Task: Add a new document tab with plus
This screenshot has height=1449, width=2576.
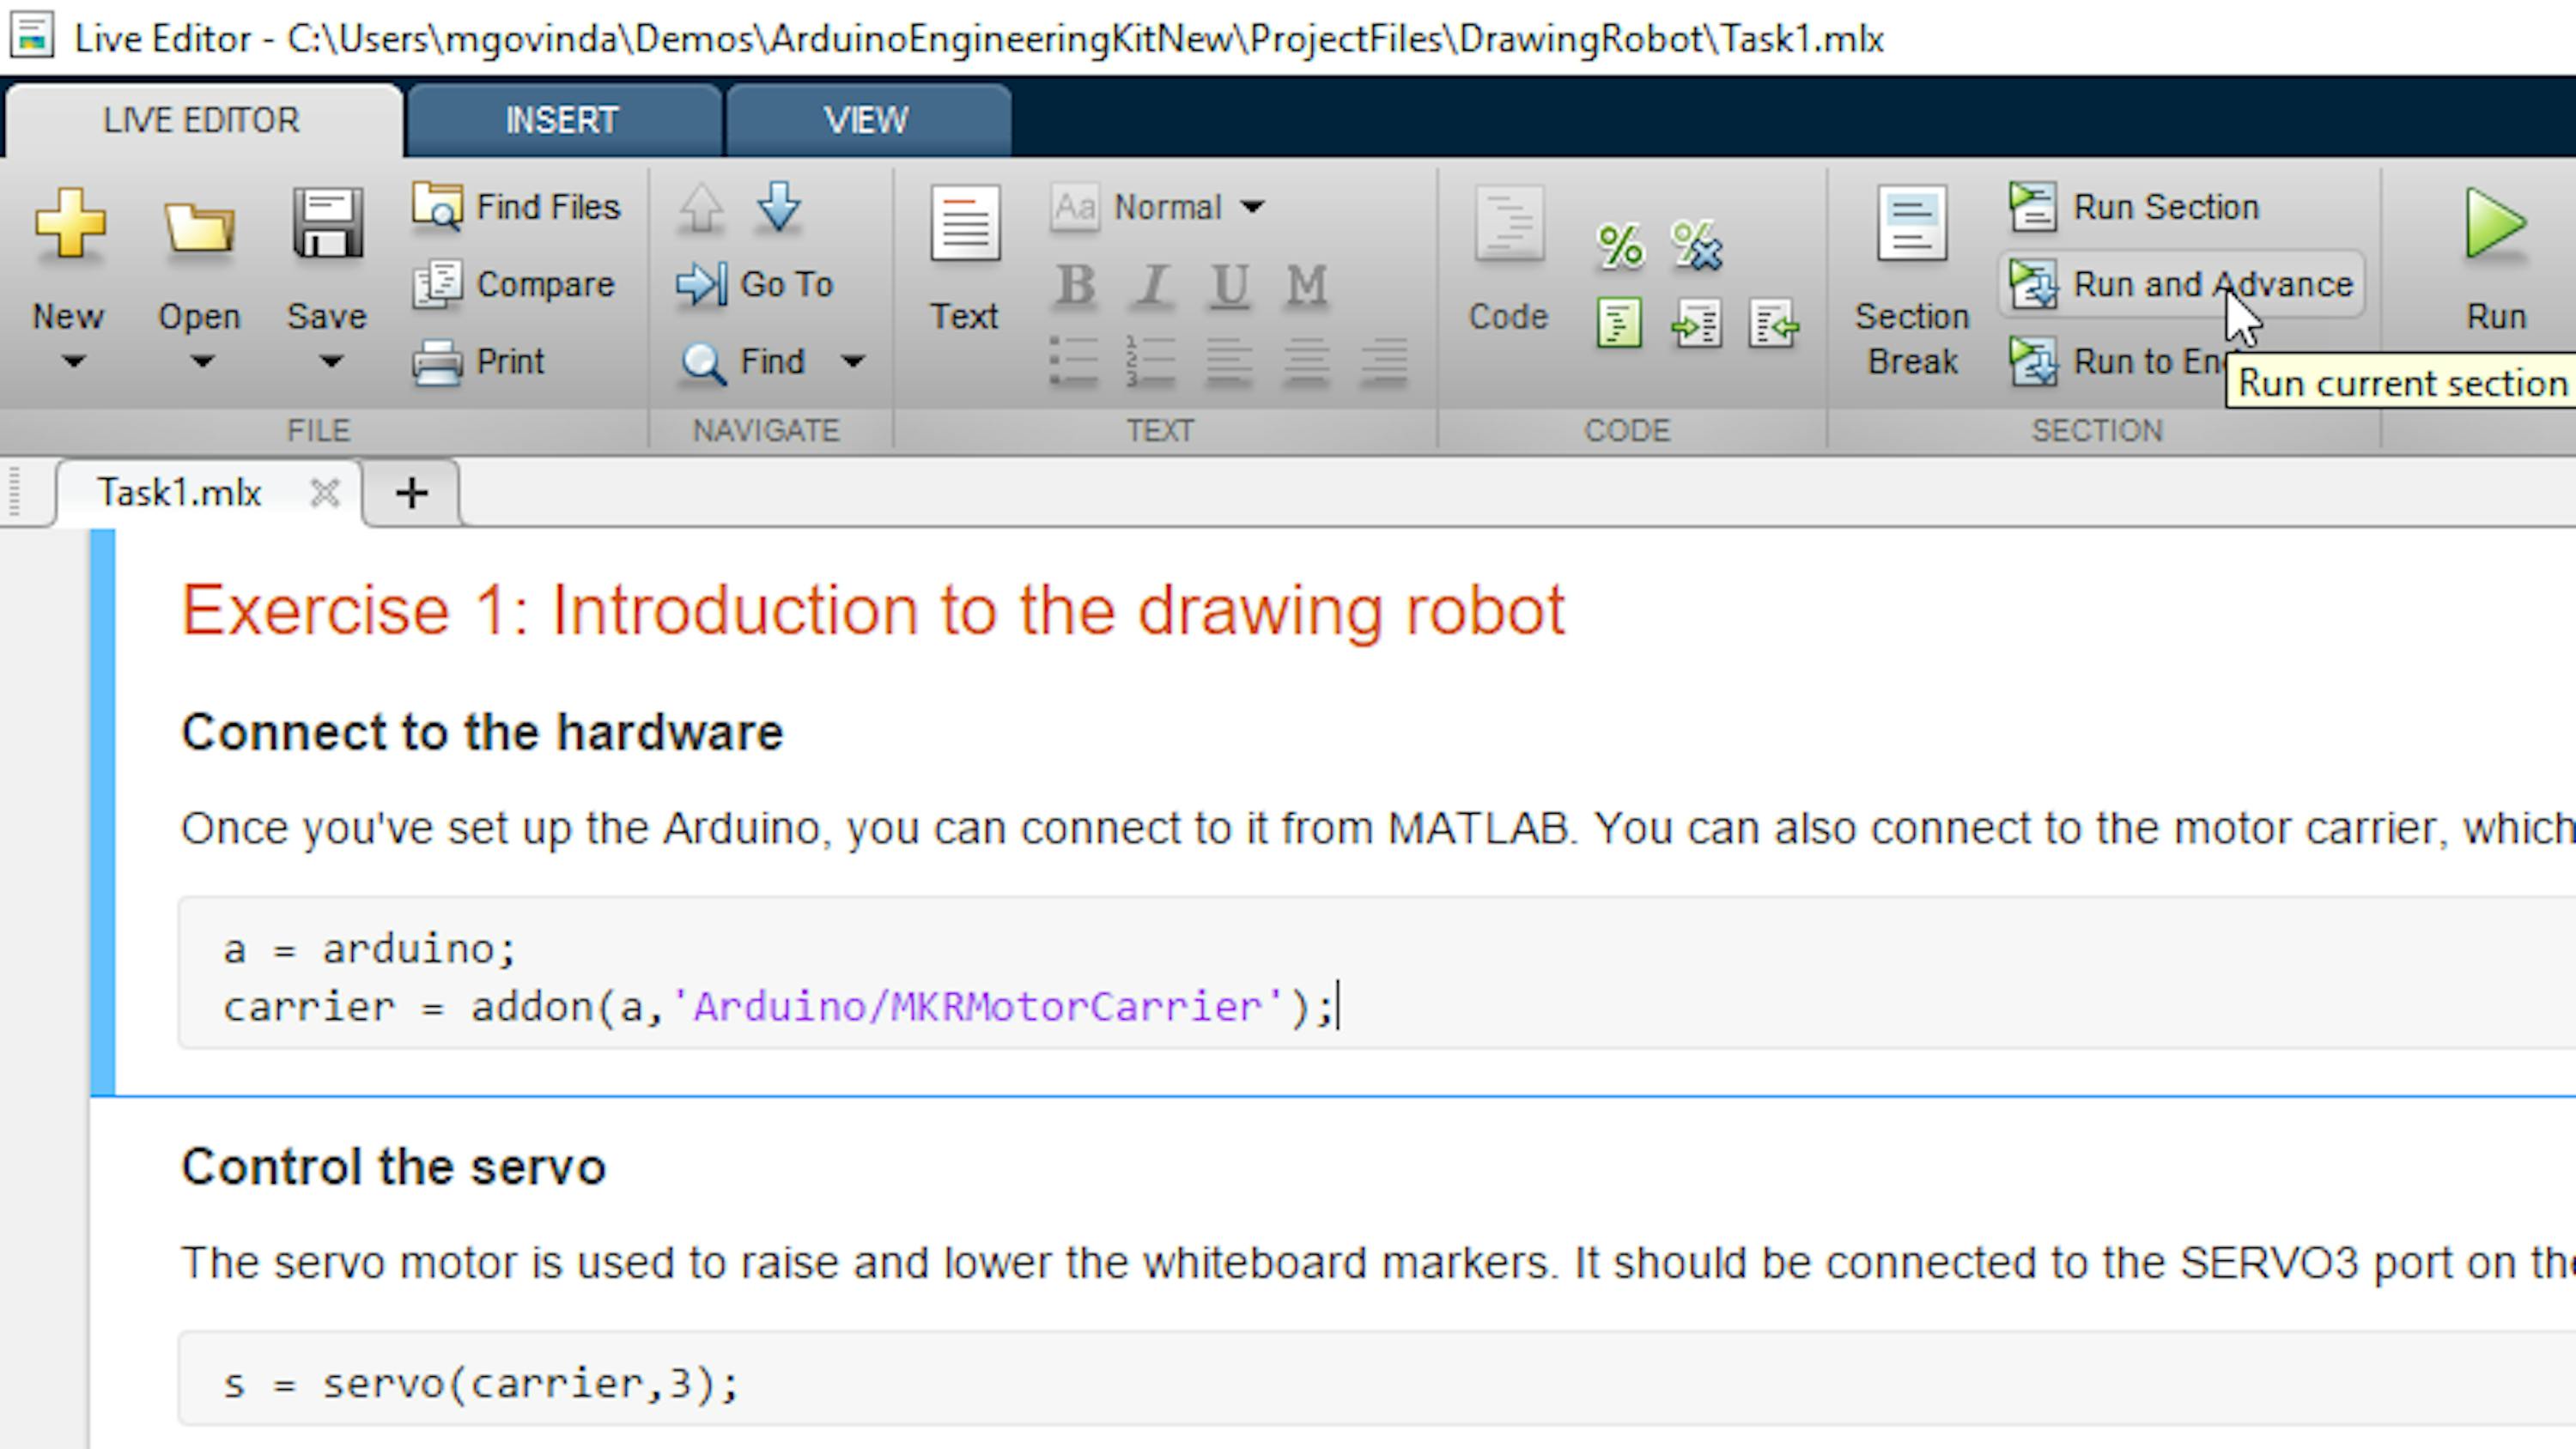Action: tap(411, 493)
